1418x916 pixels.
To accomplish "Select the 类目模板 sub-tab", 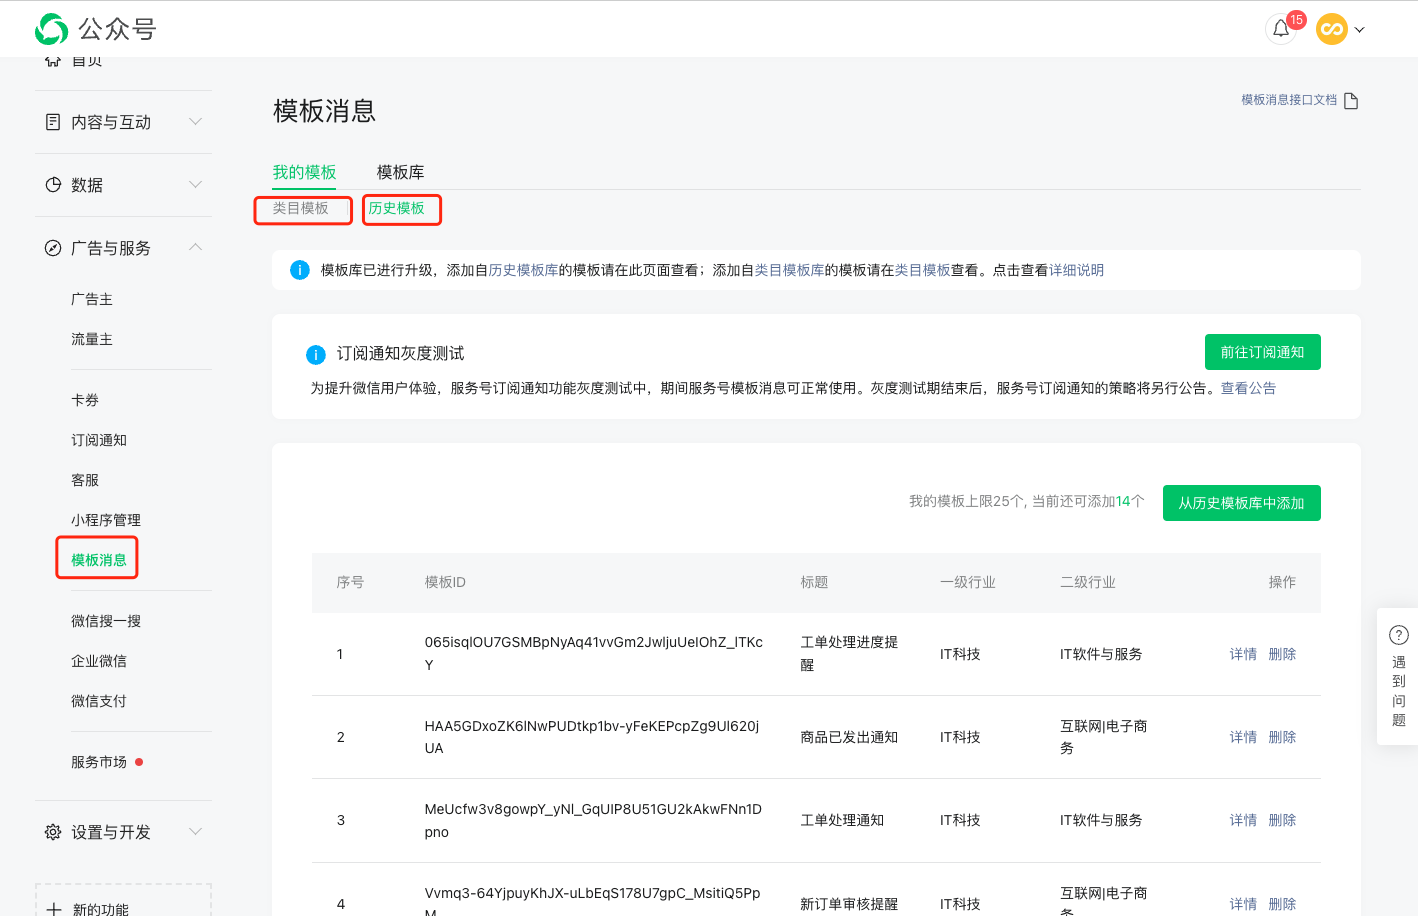I will click(301, 208).
